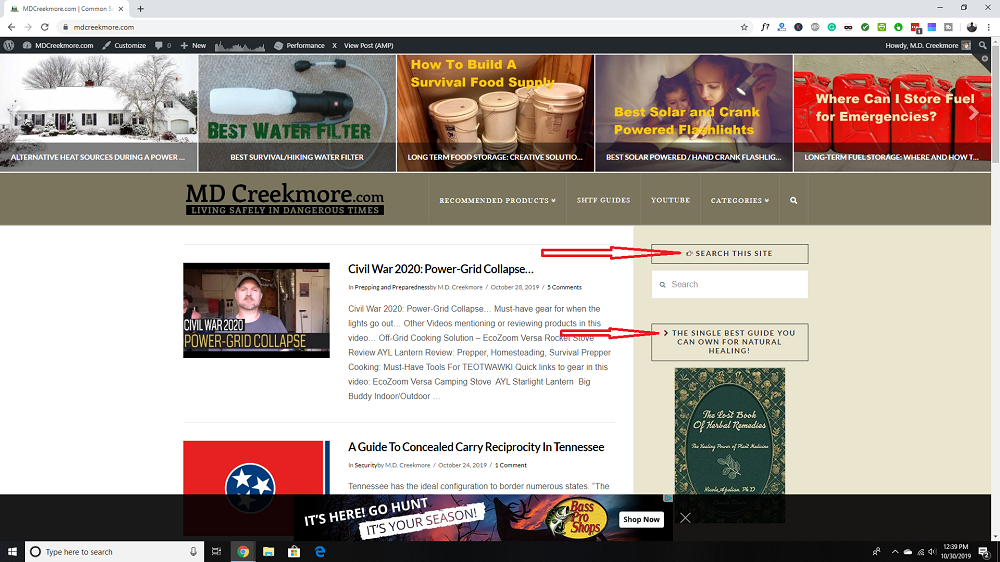Viewport: 1000px width, 562px height.
Task: Click the M.D. Creekmore author link of Civil War post
Action: point(460,287)
